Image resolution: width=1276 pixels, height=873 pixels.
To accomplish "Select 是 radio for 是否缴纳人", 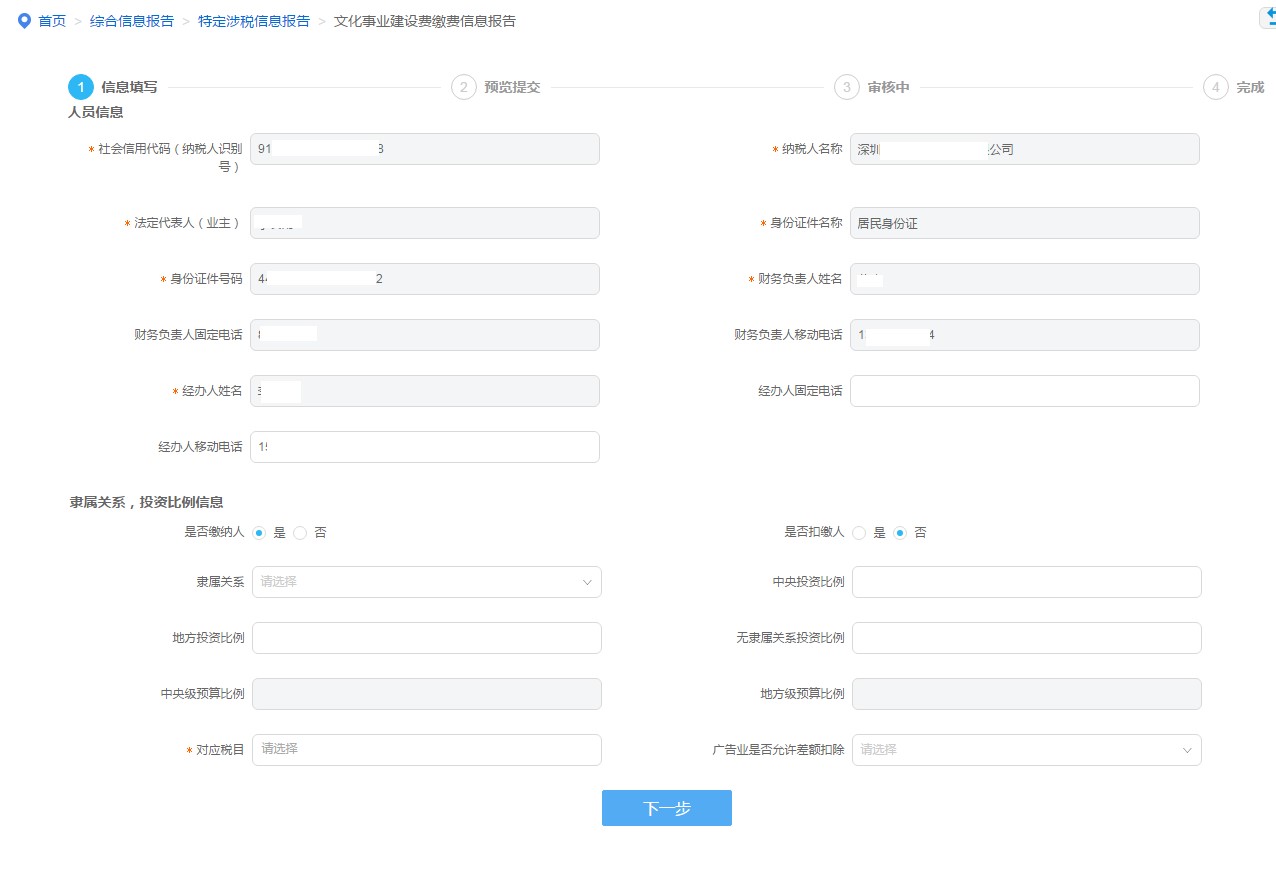I will tap(260, 532).
